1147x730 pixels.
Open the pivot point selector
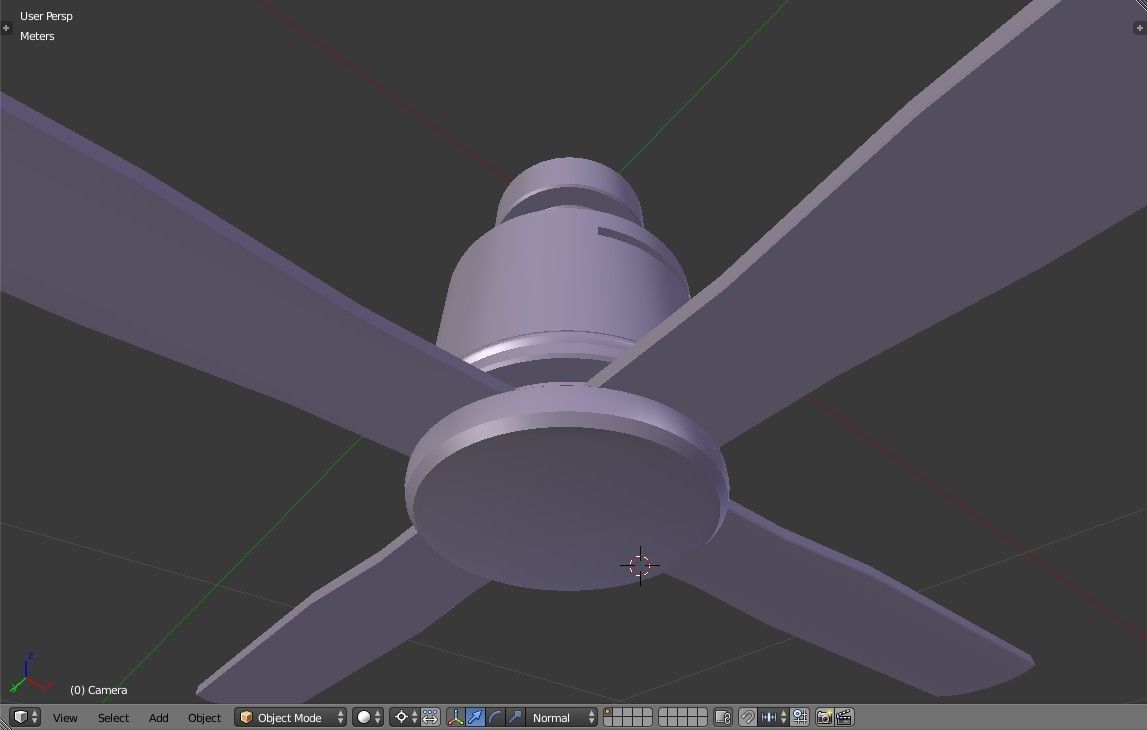(x=405, y=718)
